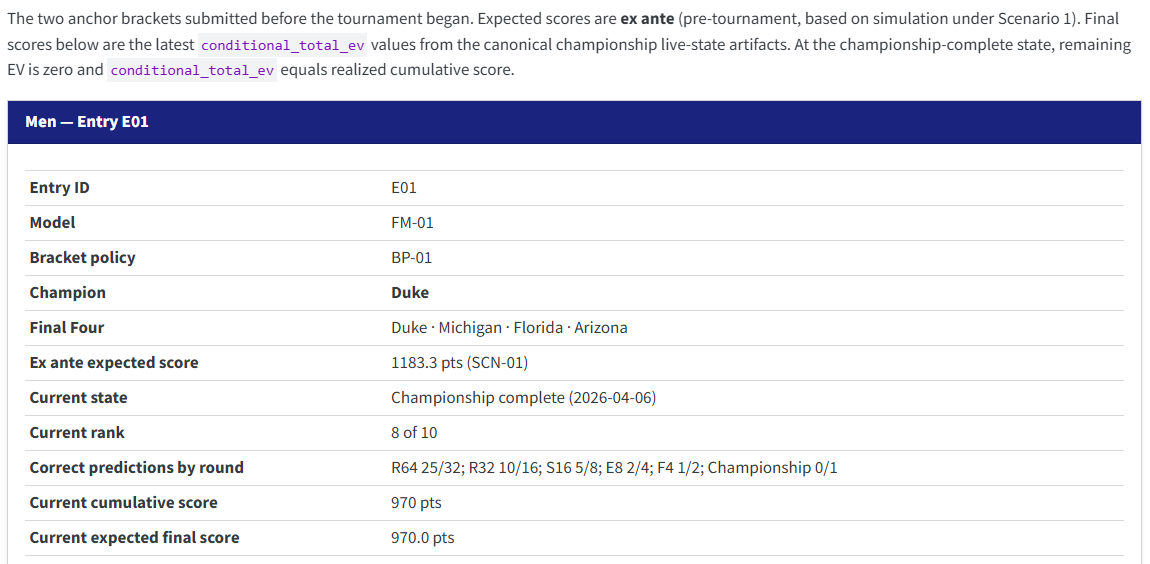Click the Current state row label
The height and width of the screenshot is (564, 1150).
[x=78, y=398]
